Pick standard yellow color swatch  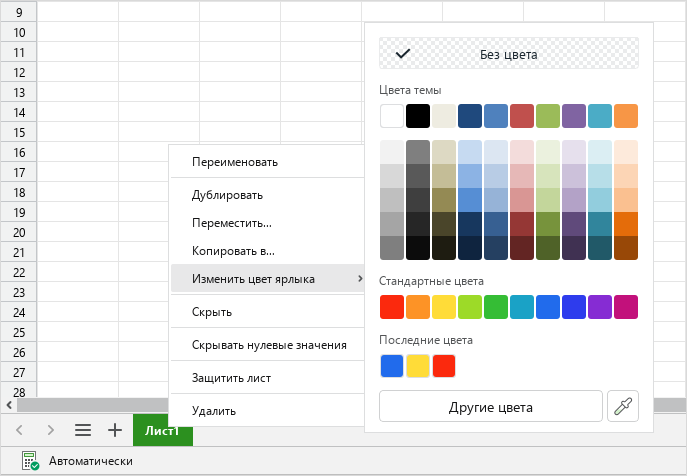click(444, 307)
